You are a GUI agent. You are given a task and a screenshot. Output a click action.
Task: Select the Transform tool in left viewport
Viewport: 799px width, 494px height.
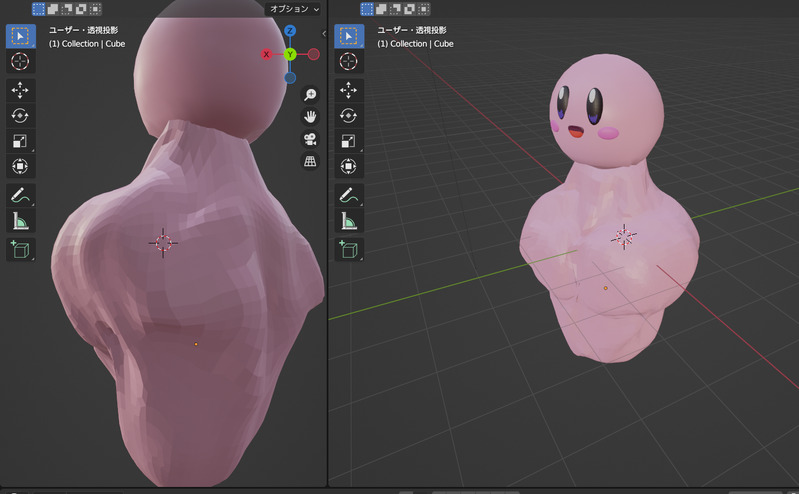(x=20, y=166)
